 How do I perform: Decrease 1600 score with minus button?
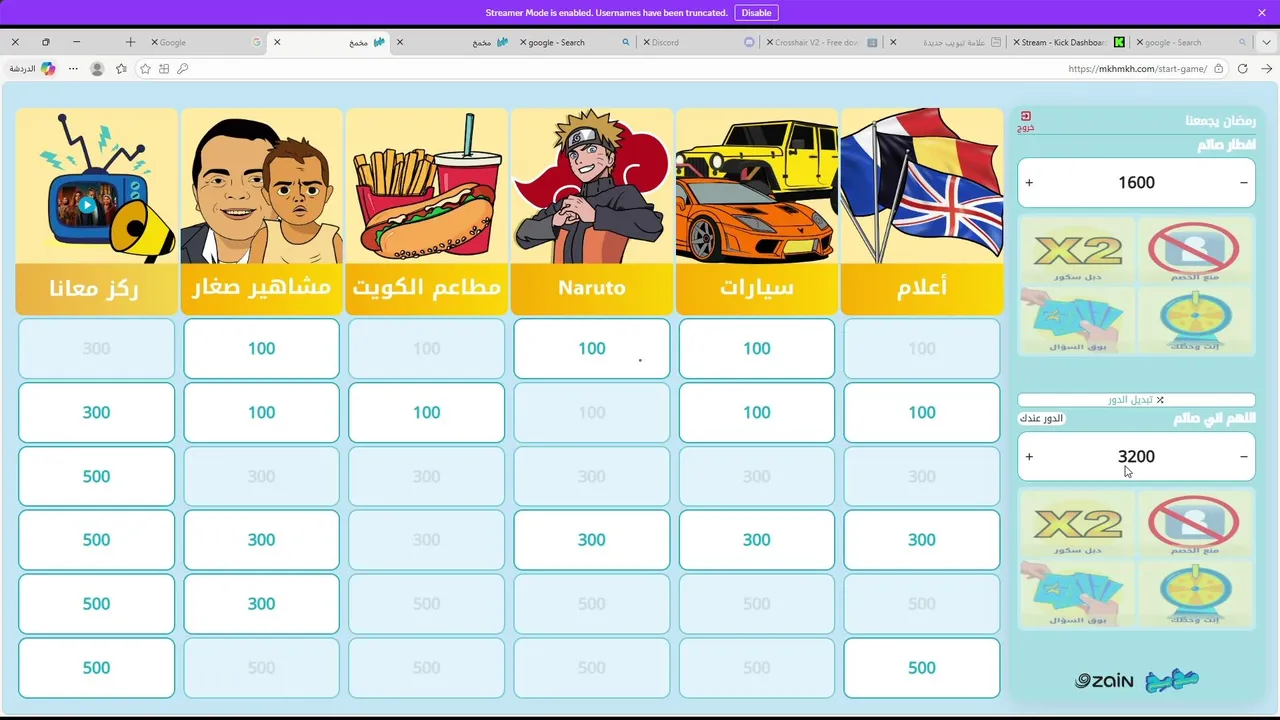[x=1243, y=183]
